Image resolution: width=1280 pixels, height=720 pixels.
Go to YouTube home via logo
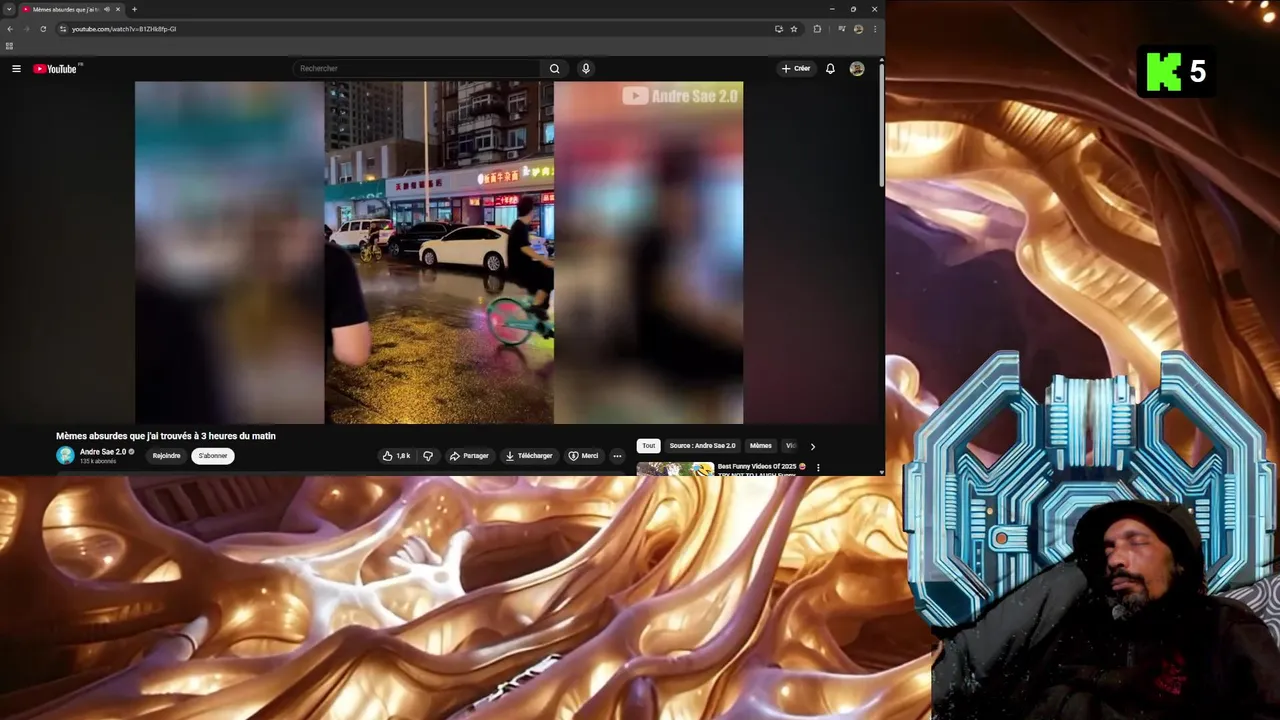[55, 69]
